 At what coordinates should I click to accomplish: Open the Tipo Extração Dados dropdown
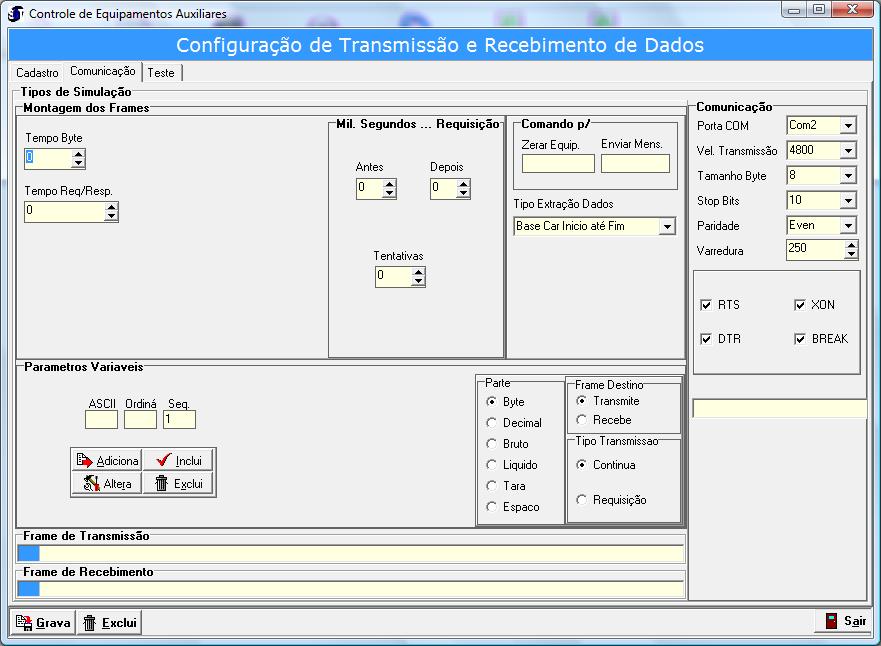point(667,227)
